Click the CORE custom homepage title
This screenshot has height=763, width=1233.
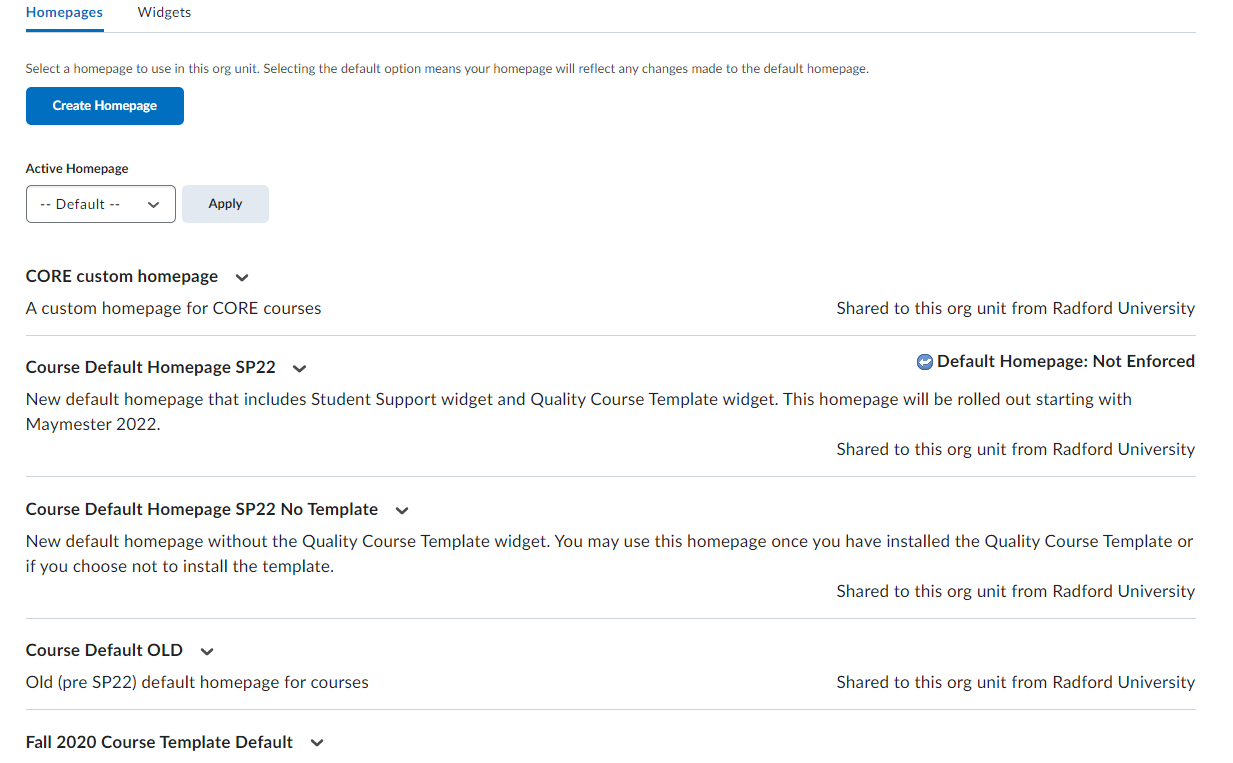point(121,276)
